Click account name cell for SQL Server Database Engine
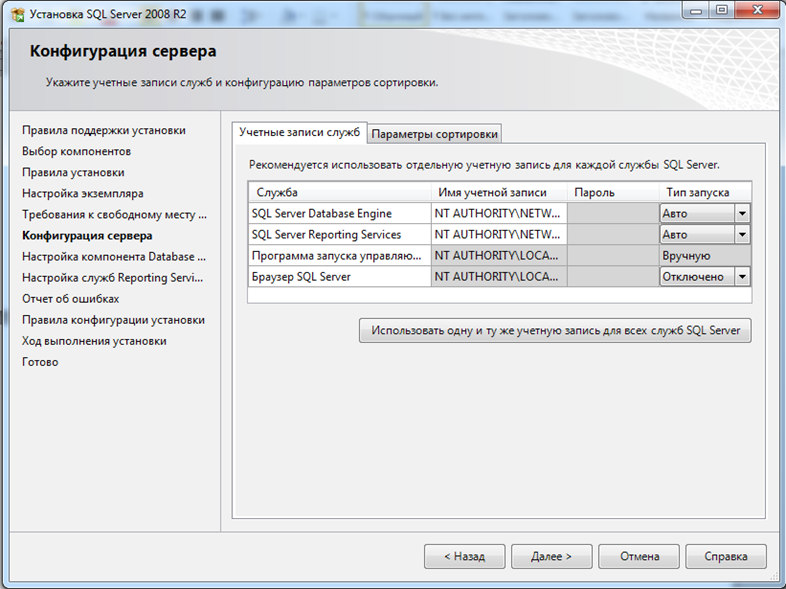Viewport: 786px width, 589px height. point(499,214)
